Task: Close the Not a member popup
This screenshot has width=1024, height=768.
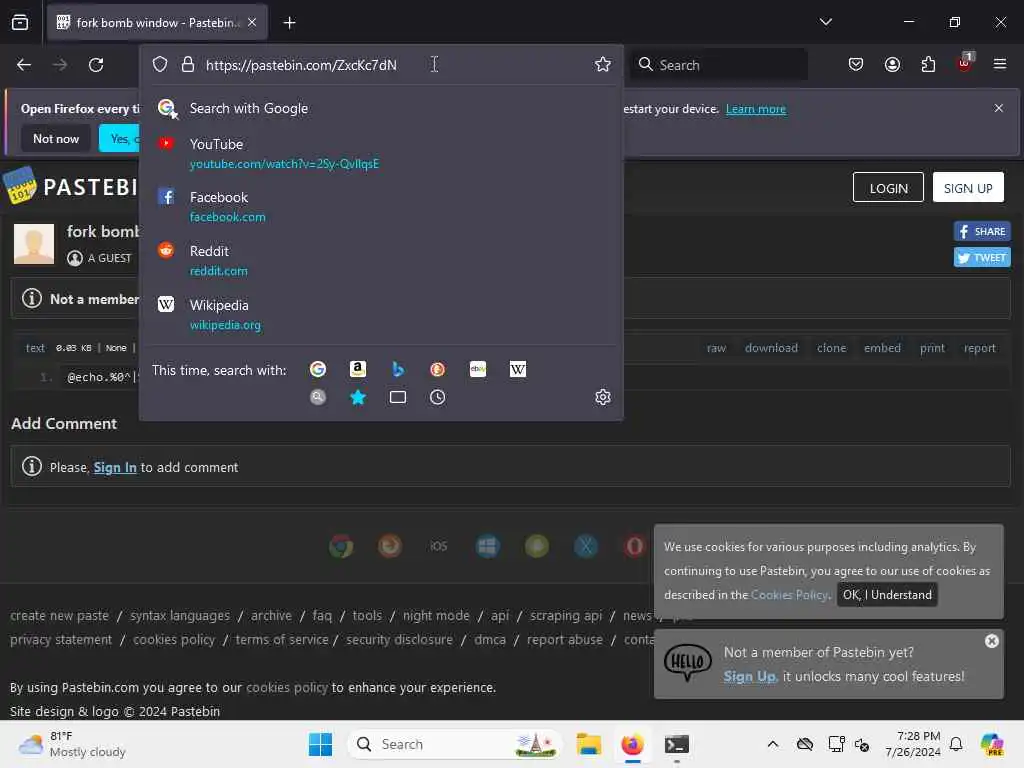Action: (x=991, y=641)
